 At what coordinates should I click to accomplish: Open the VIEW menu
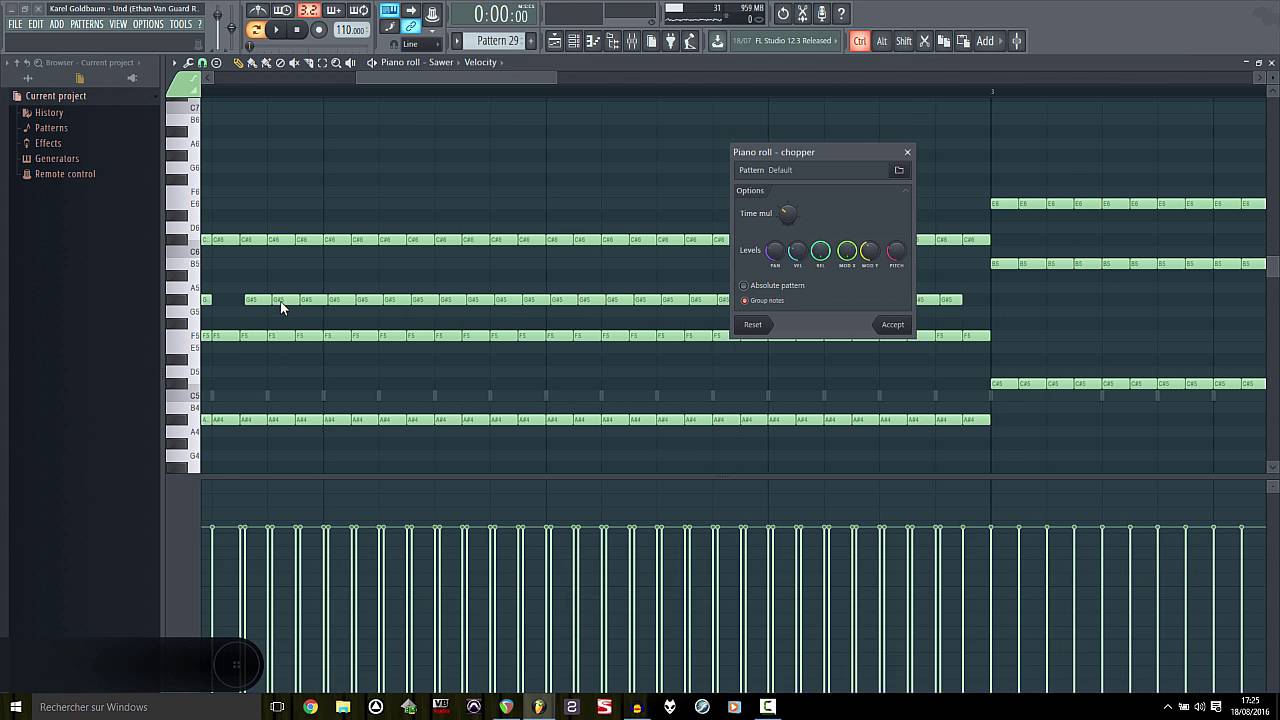click(x=118, y=24)
